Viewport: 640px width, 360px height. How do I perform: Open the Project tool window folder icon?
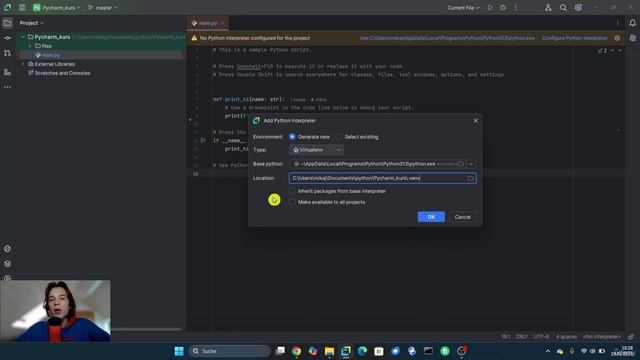[x=7, y=23]
